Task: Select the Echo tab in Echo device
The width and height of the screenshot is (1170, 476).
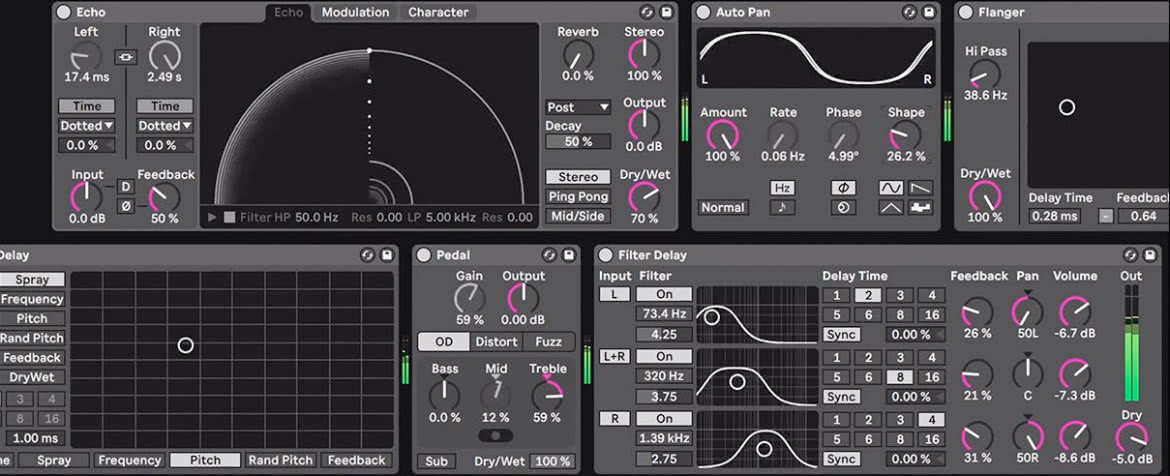Action: [288, 12]
